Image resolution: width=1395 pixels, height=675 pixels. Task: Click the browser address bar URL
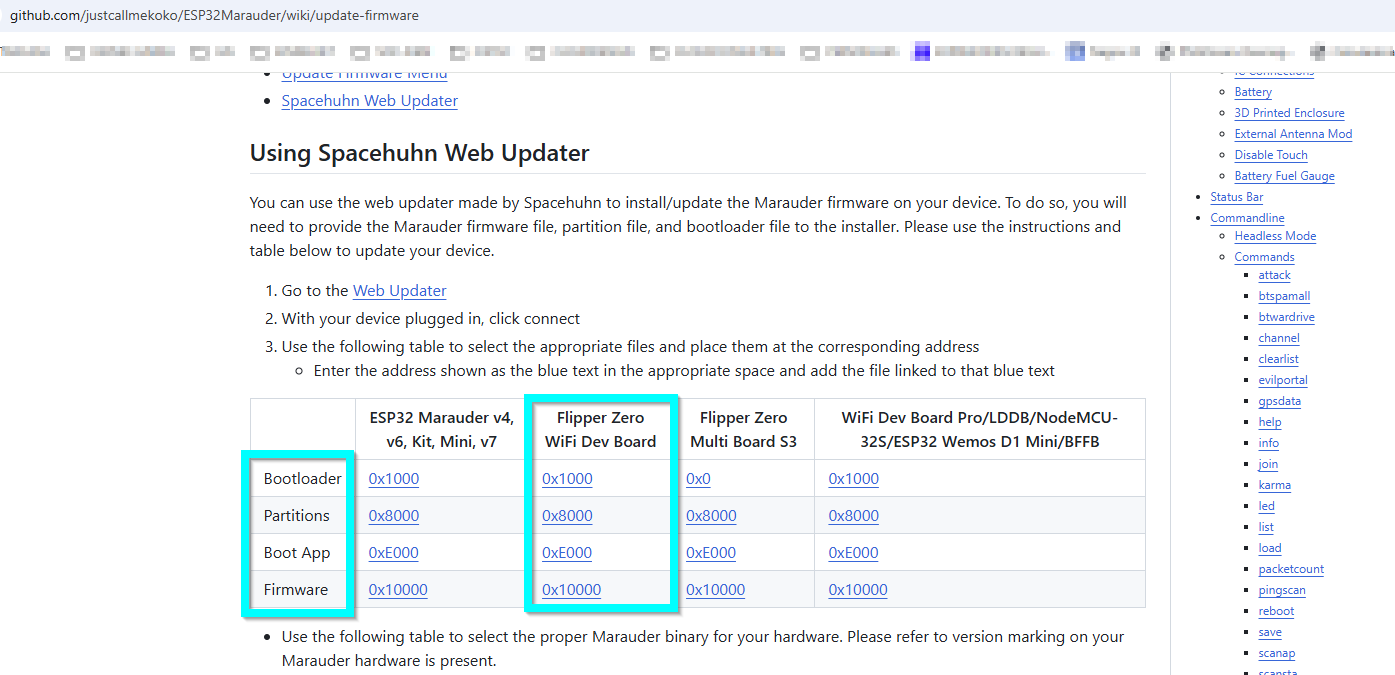click(x=214, y=16)
